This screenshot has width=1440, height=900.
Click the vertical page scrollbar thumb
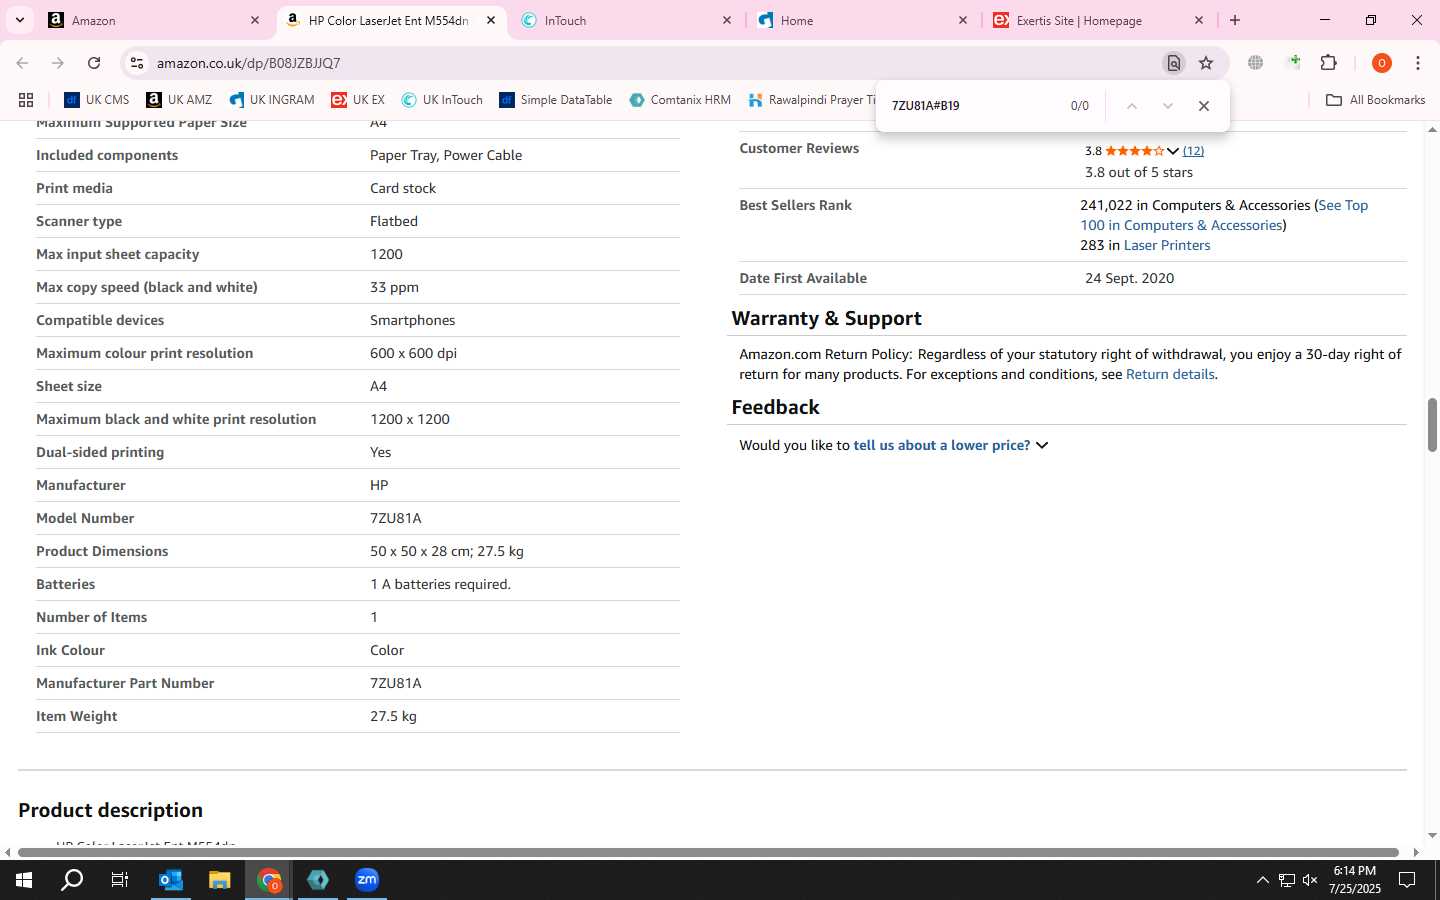tap(1431, 425)
